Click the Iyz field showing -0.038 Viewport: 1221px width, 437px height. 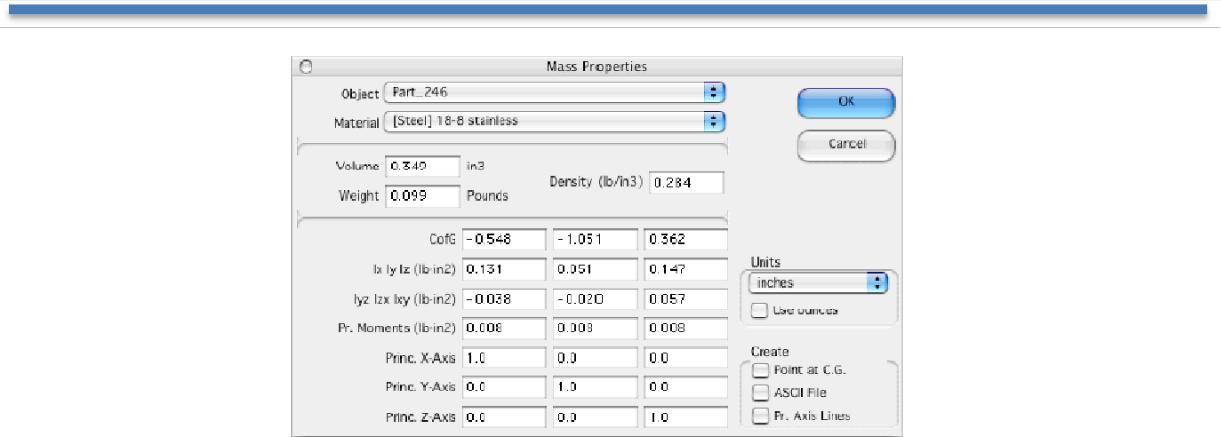pos(505,298)
